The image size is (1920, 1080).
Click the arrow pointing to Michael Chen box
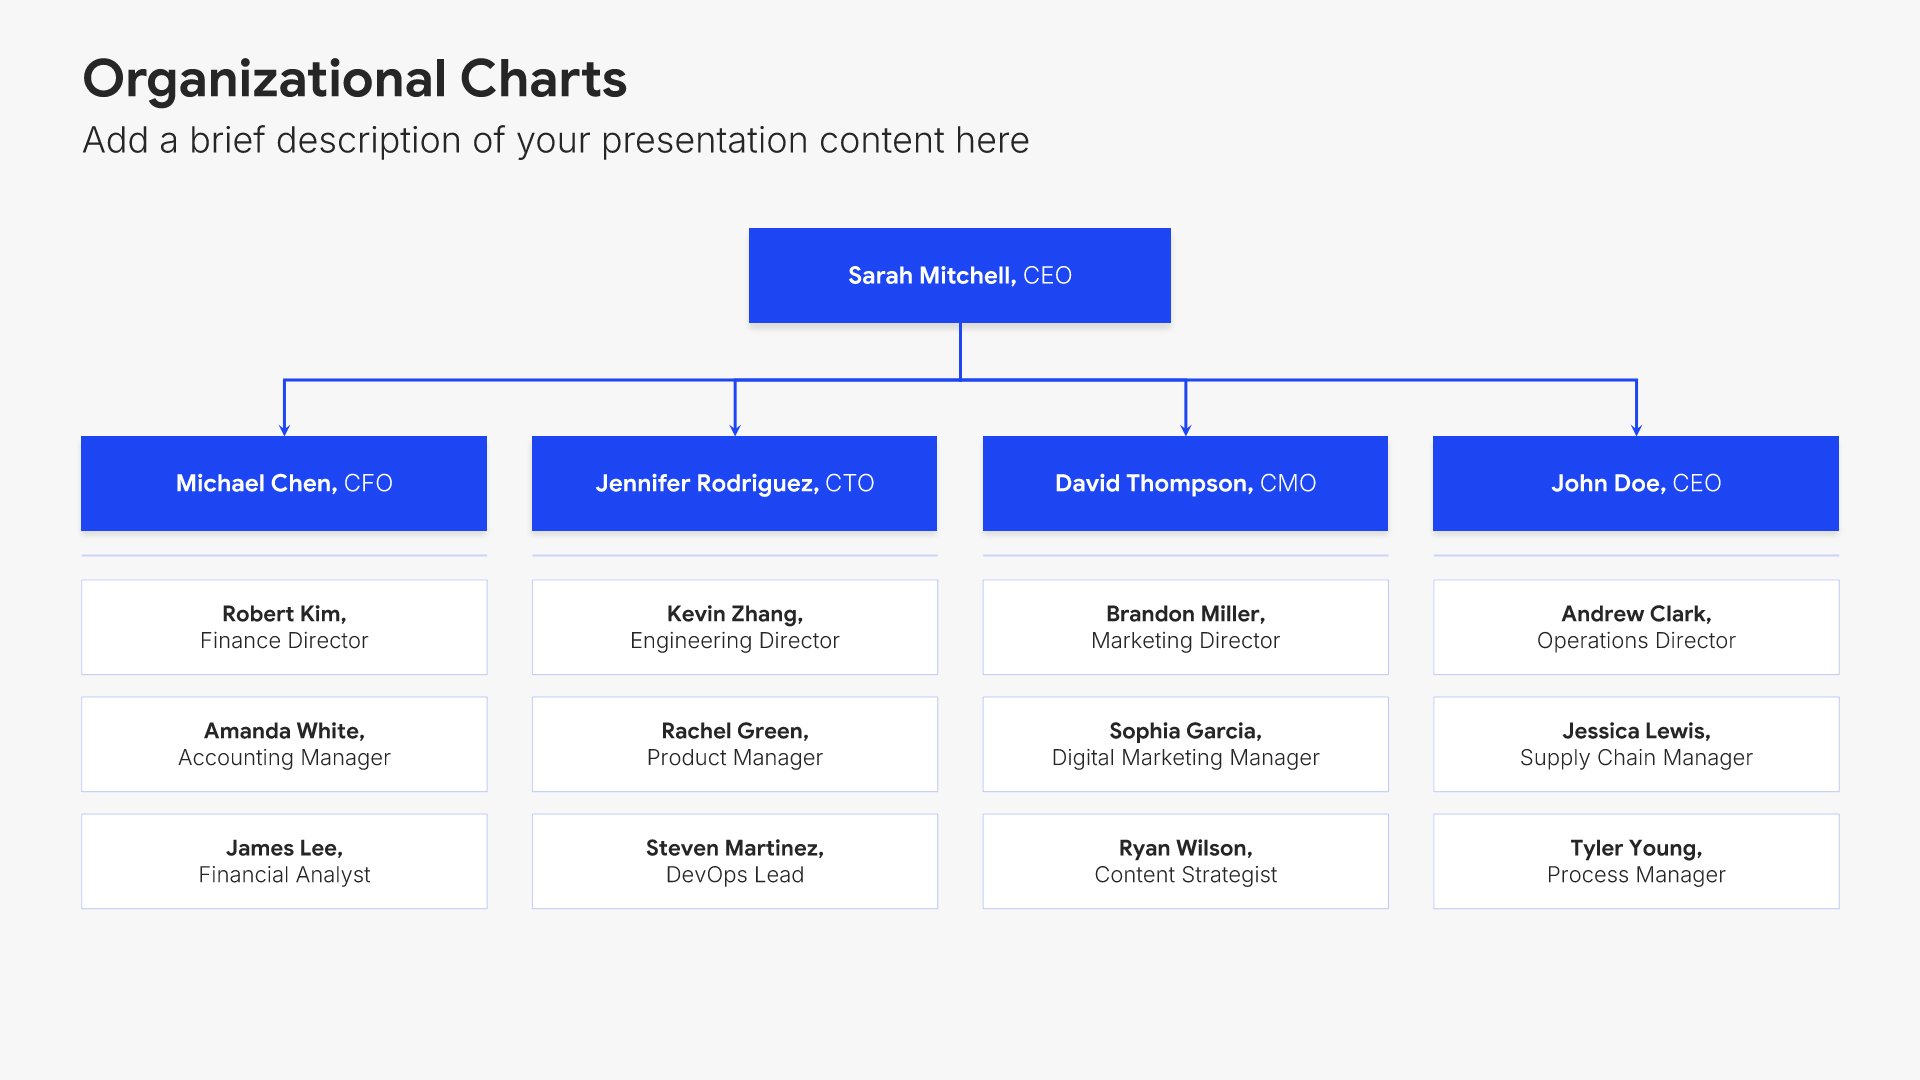point(284,422)
